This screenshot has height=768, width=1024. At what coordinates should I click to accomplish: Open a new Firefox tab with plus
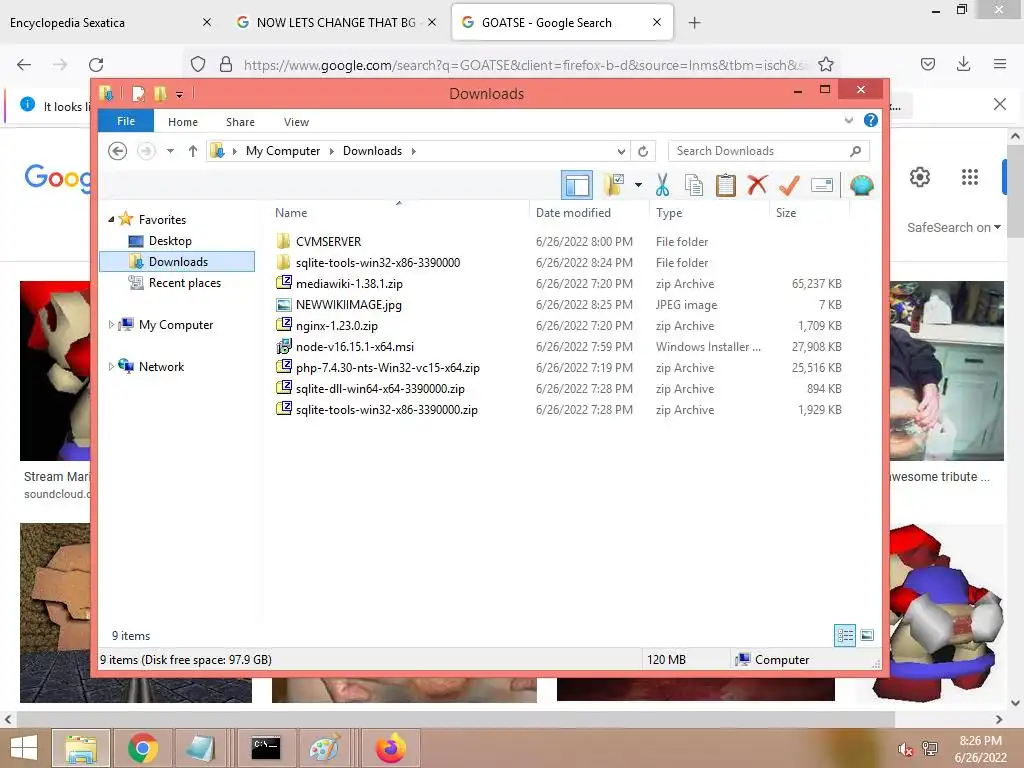coord(694,23)
